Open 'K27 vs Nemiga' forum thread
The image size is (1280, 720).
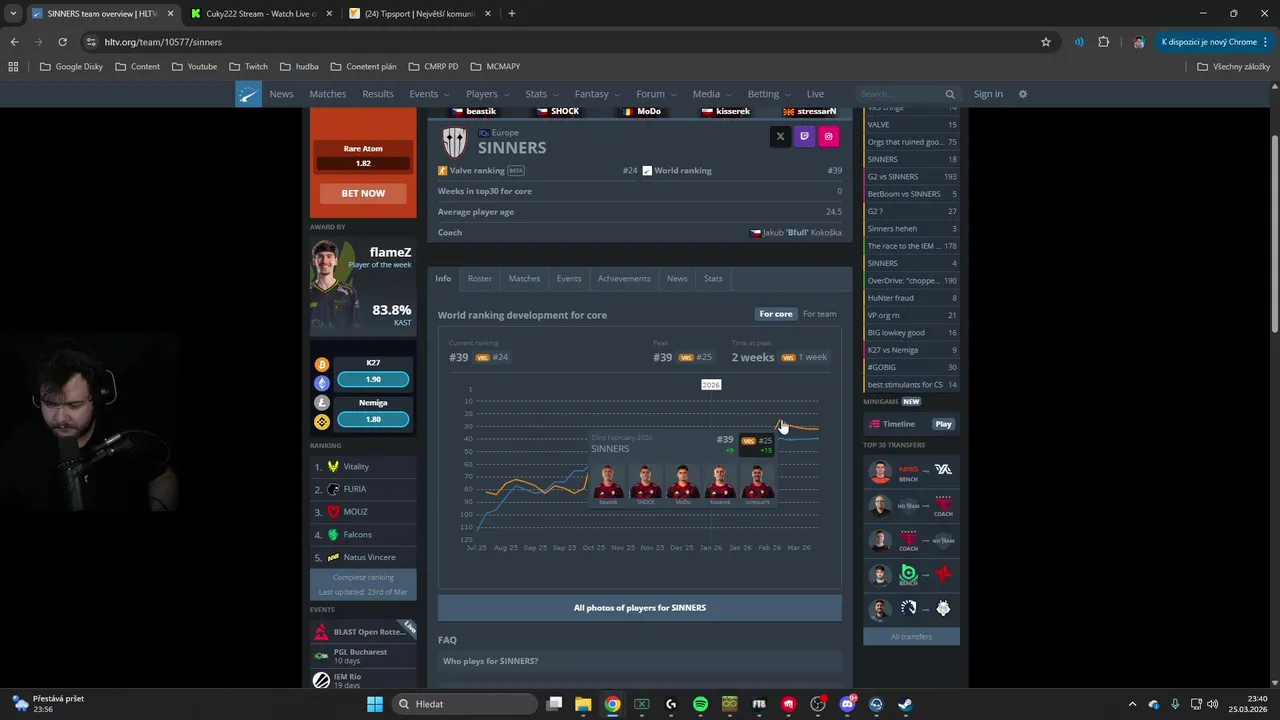[911, 350]
